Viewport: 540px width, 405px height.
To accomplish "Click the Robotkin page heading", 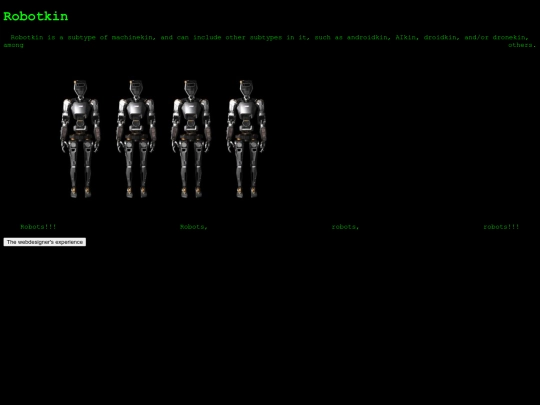I will [36, 17].
